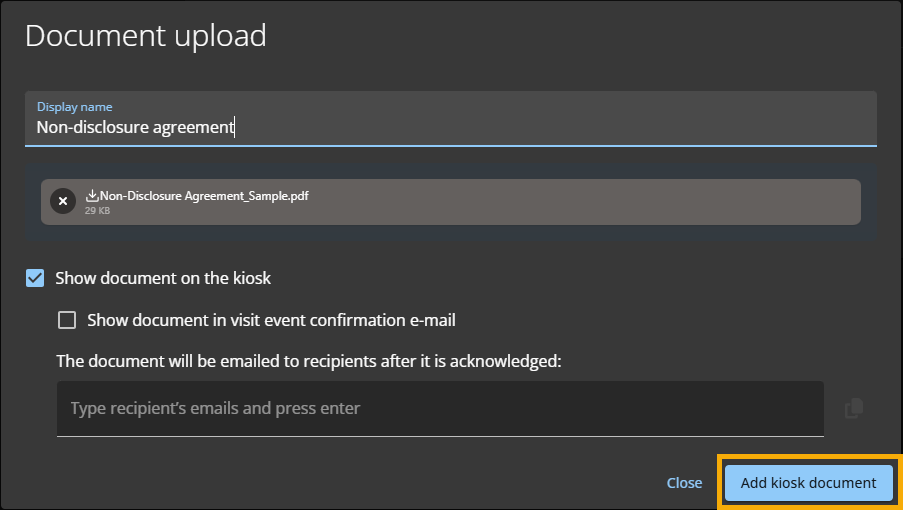Remove the uploaded Non-Disclosure Agreement file
The height and width of the screenshot is (510, 903).
click(x=63, y=201)
